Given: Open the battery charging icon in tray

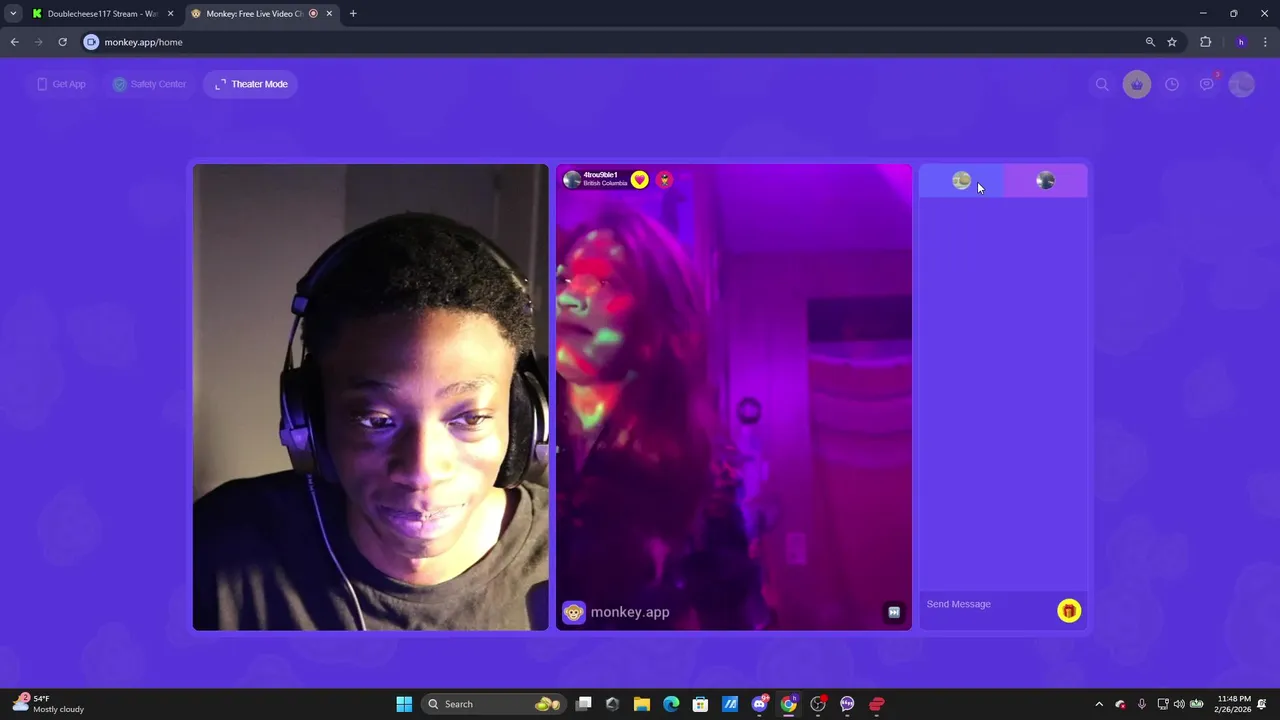Looking at the screenshot, I should pos(1196,704).
